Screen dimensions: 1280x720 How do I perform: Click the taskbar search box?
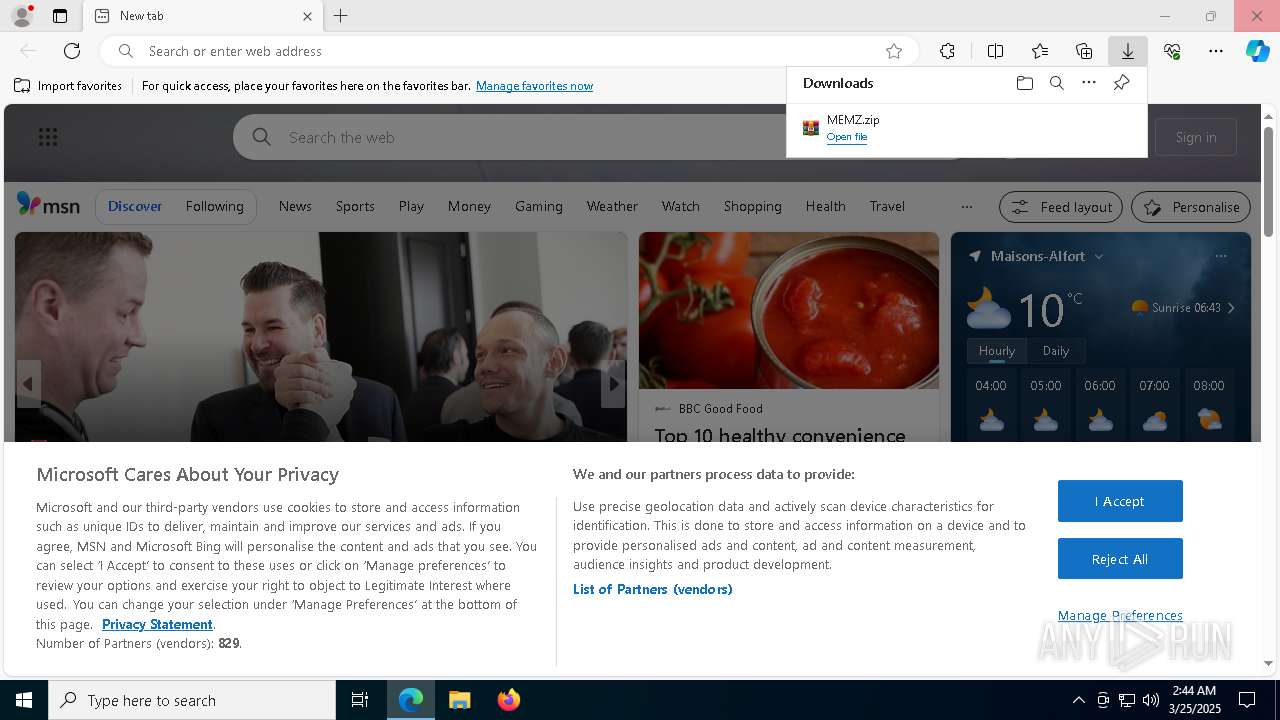click(x=192, y=700)
